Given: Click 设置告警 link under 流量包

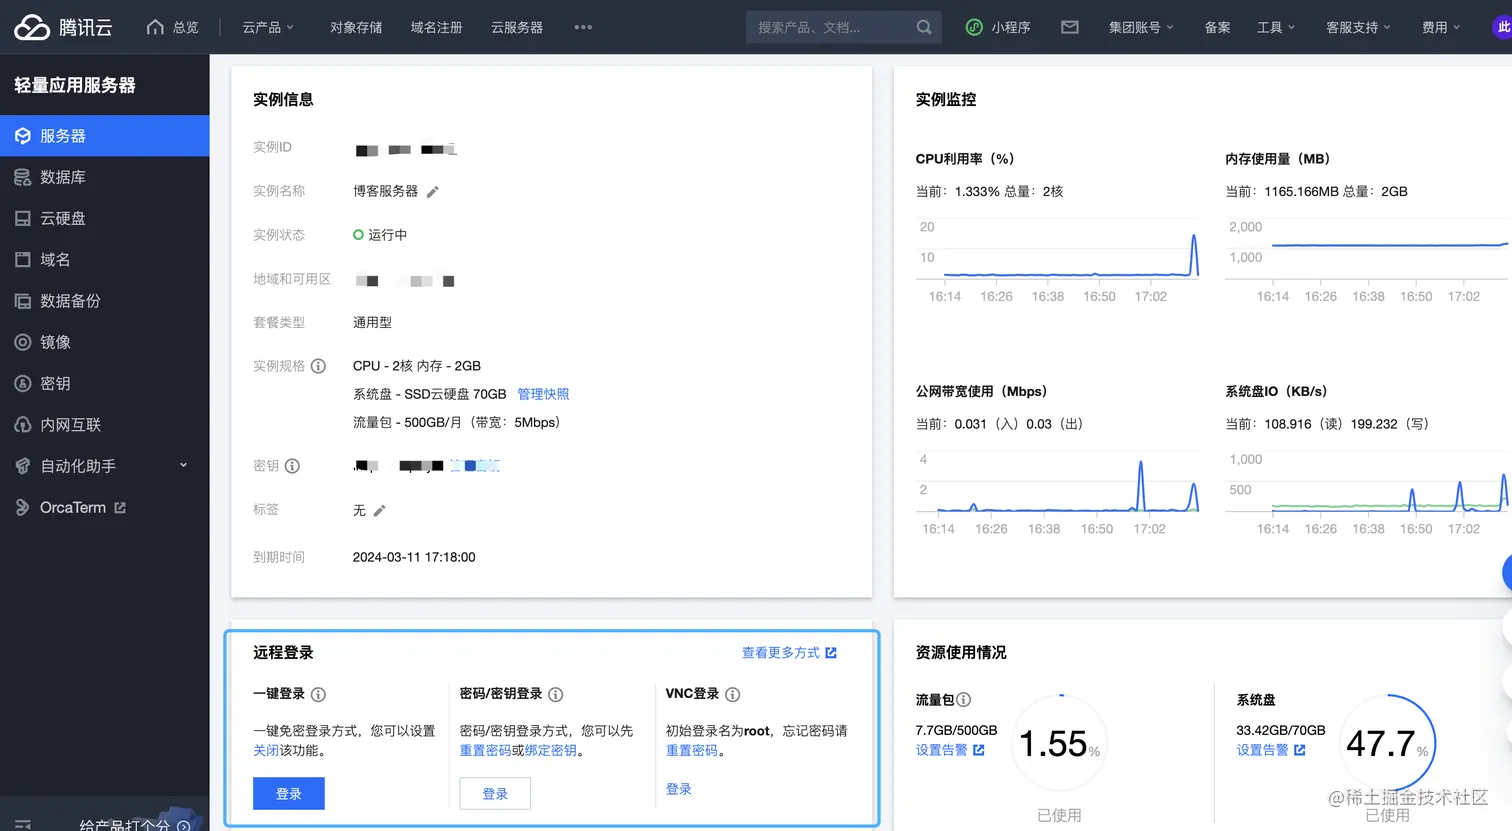Looking at the screenshot, I should [950, 750].
